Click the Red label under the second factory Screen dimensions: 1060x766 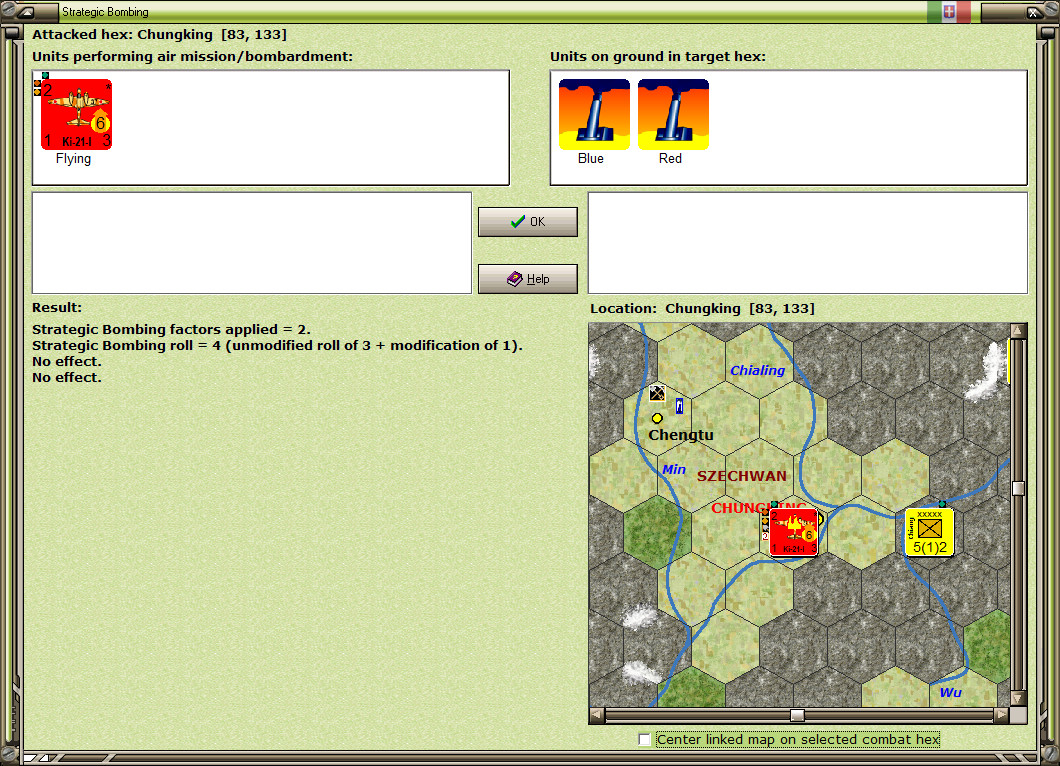pyautogui.click(x=670, y=158)
